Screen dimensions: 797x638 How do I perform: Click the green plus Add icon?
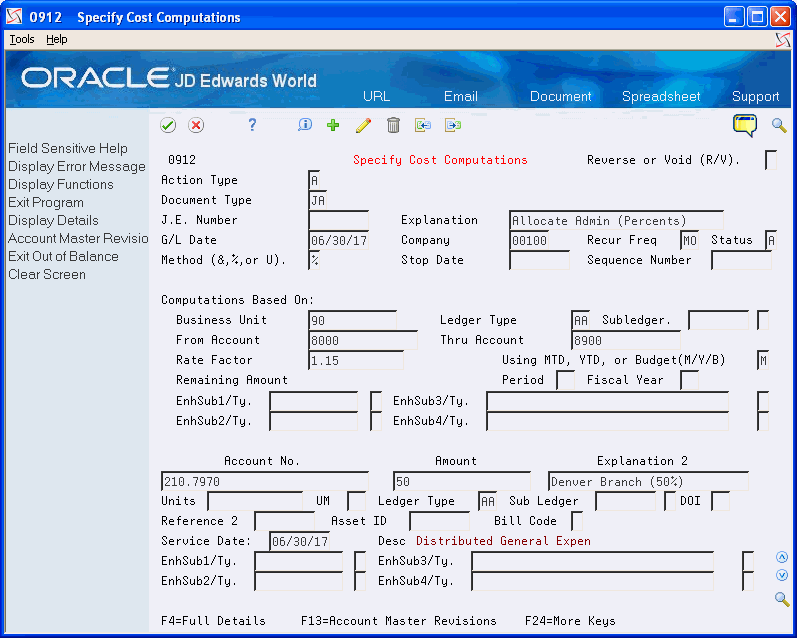pos(333,125)
